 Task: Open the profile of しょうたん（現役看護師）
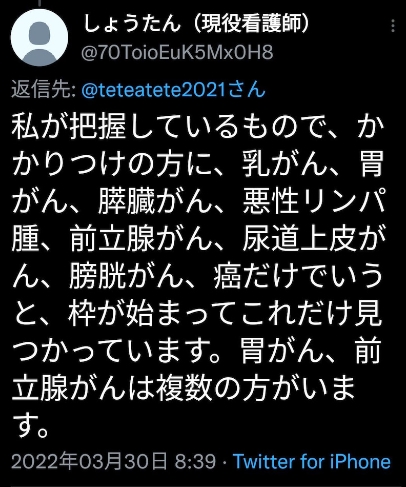(x=196, y=24)
